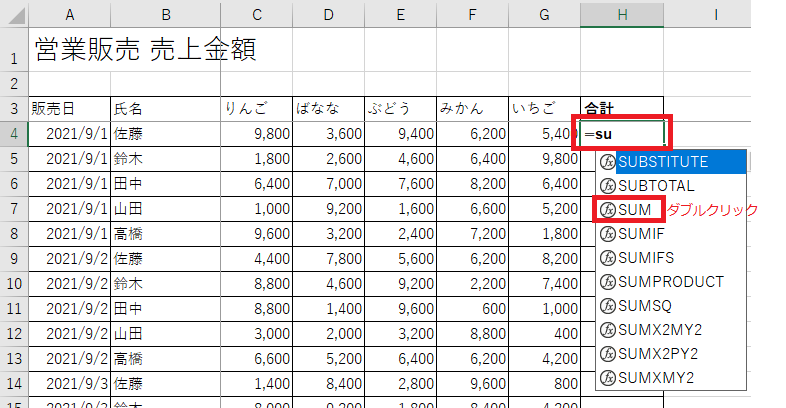Image resolution: width=786 pixels, height=408 pixels.
Task: Click cell H4 containing =su
Action: (622, 134)
